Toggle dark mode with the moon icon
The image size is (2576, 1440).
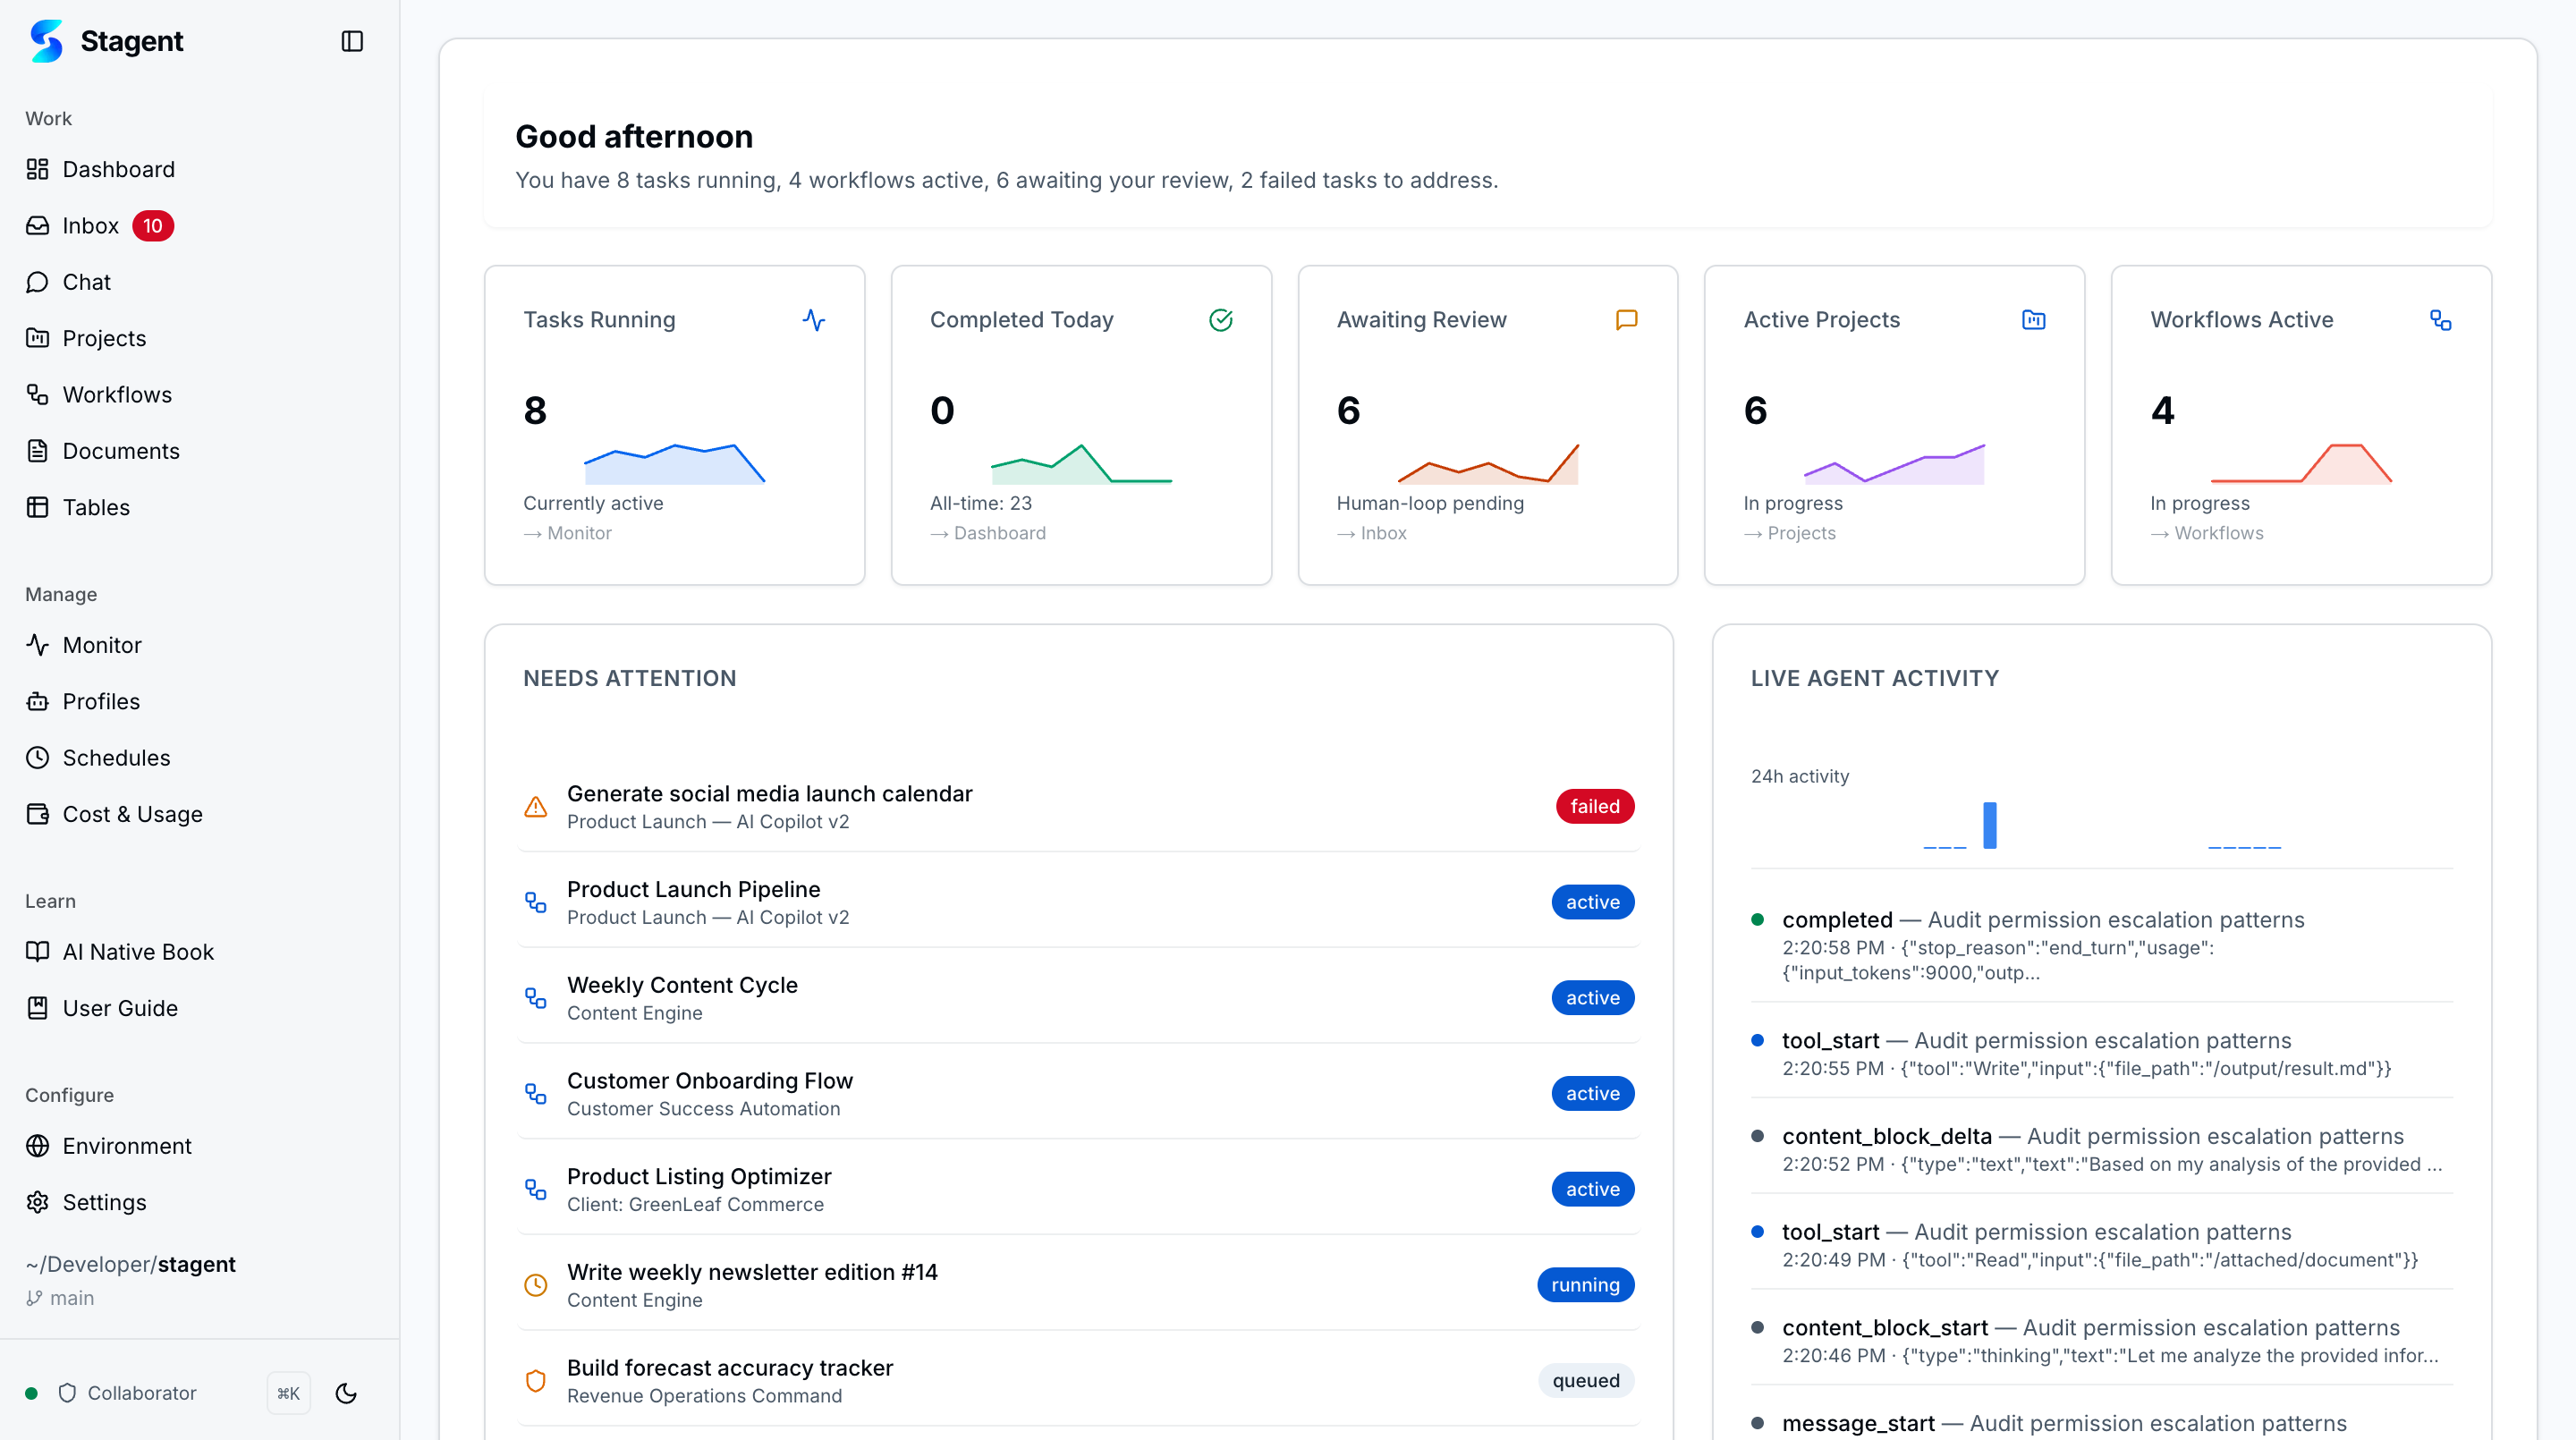[x=346, y=1393]
